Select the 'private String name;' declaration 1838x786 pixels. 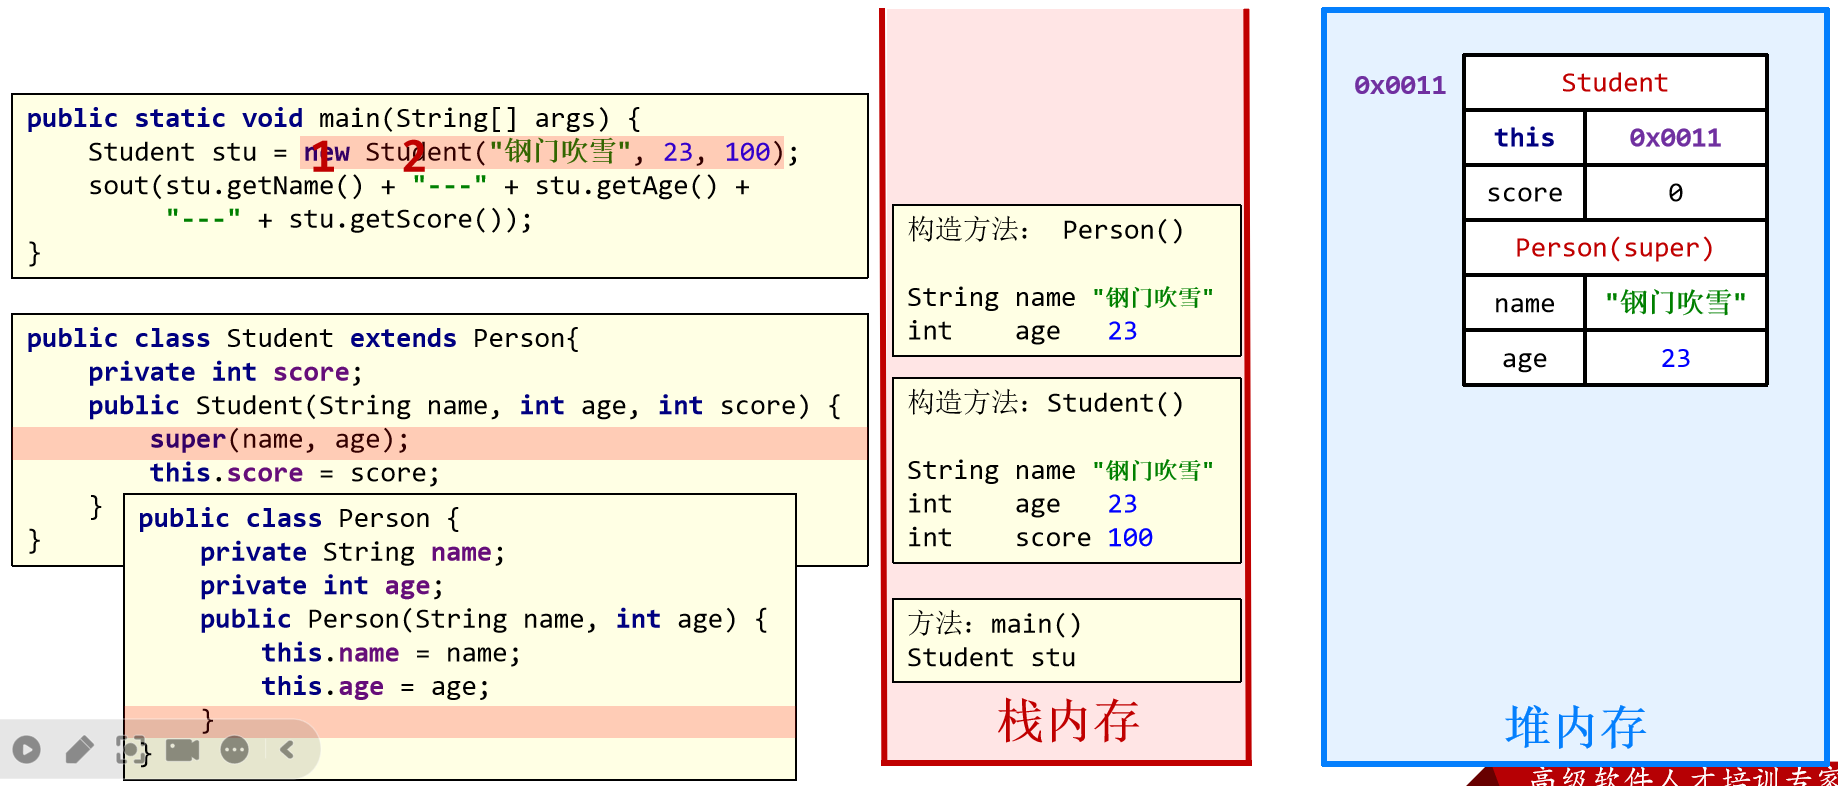pyautogui.click(x=352, y=552)
